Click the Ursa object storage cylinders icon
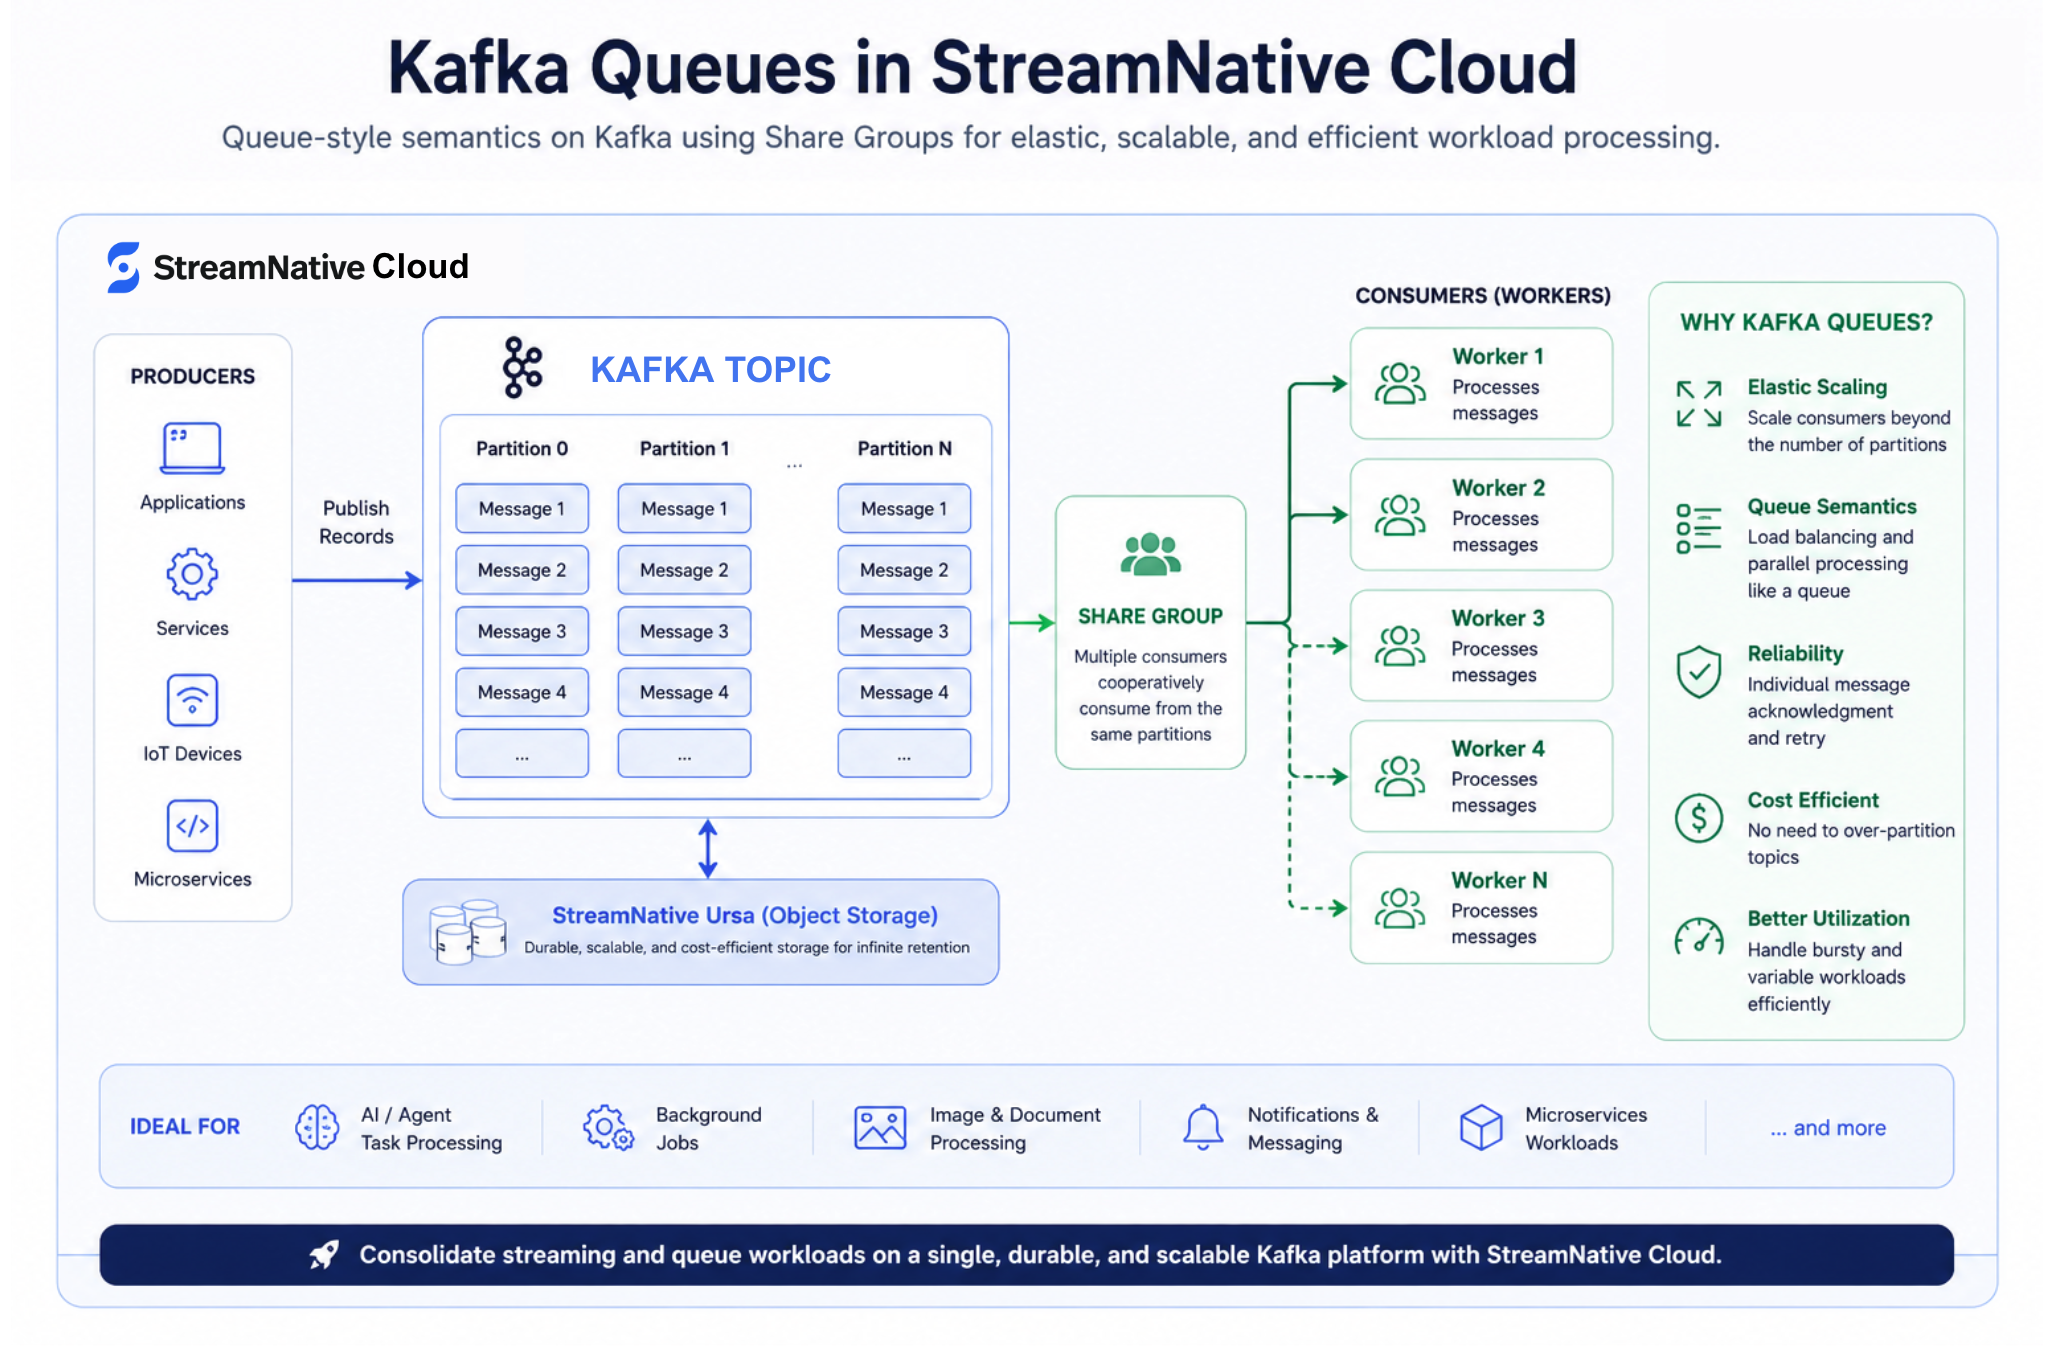This screenshot has height=1361, width=2055. click(467, 932)
